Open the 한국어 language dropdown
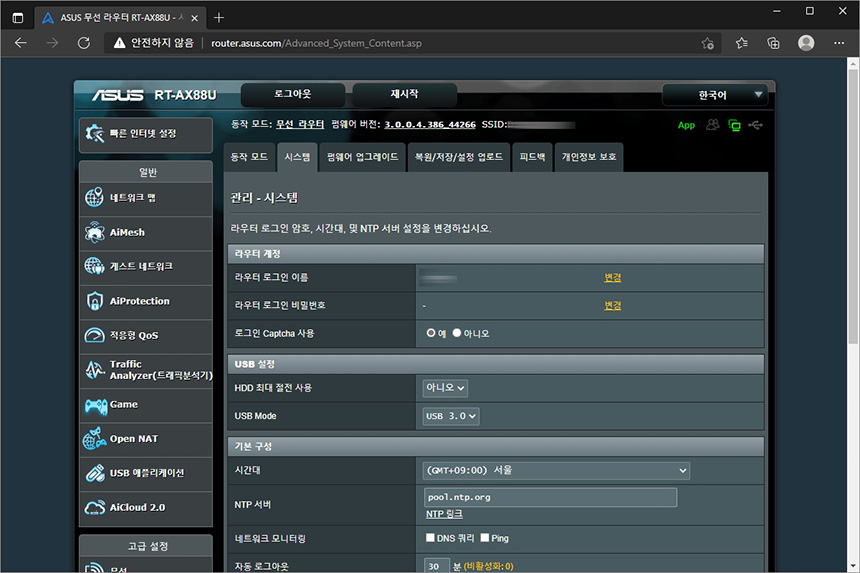This screenshot has width=860, height=573. tap(715, 95)
